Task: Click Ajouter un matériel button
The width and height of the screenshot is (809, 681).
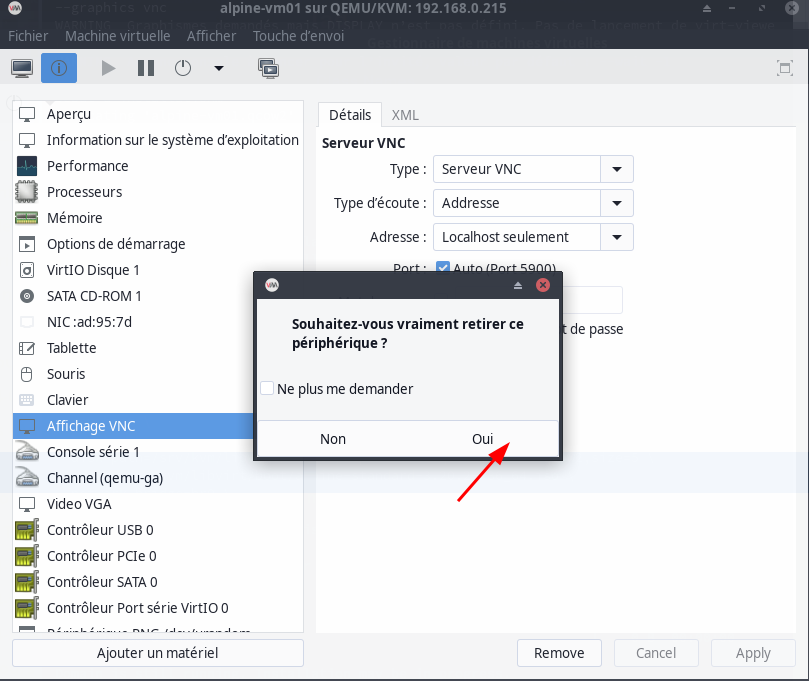Action: coord(157,653)
